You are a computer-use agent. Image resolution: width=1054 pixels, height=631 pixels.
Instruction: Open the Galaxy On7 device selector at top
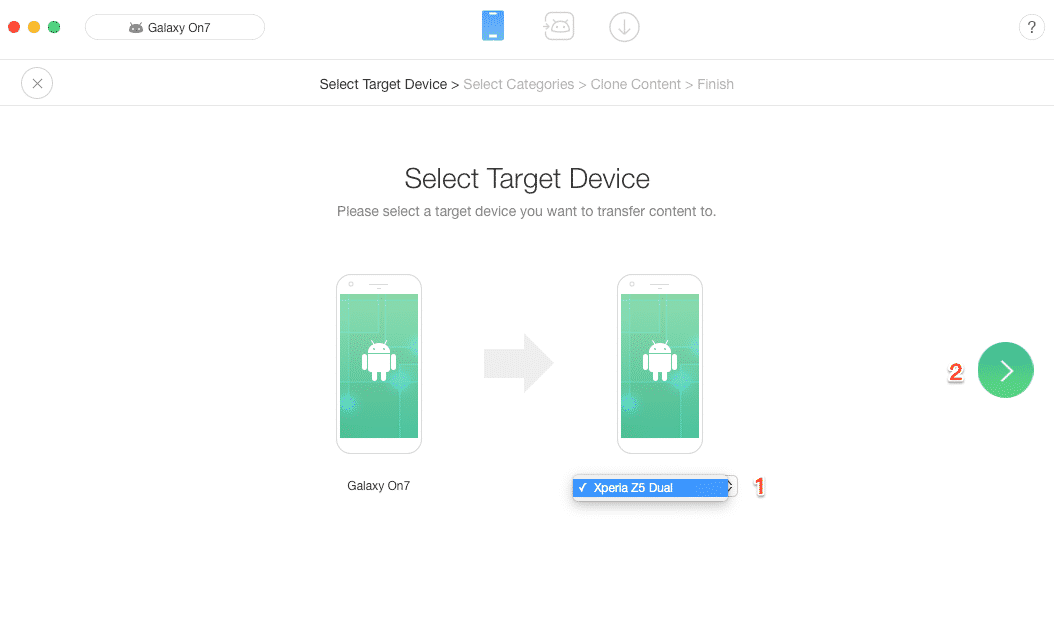[x=175, y=28]
